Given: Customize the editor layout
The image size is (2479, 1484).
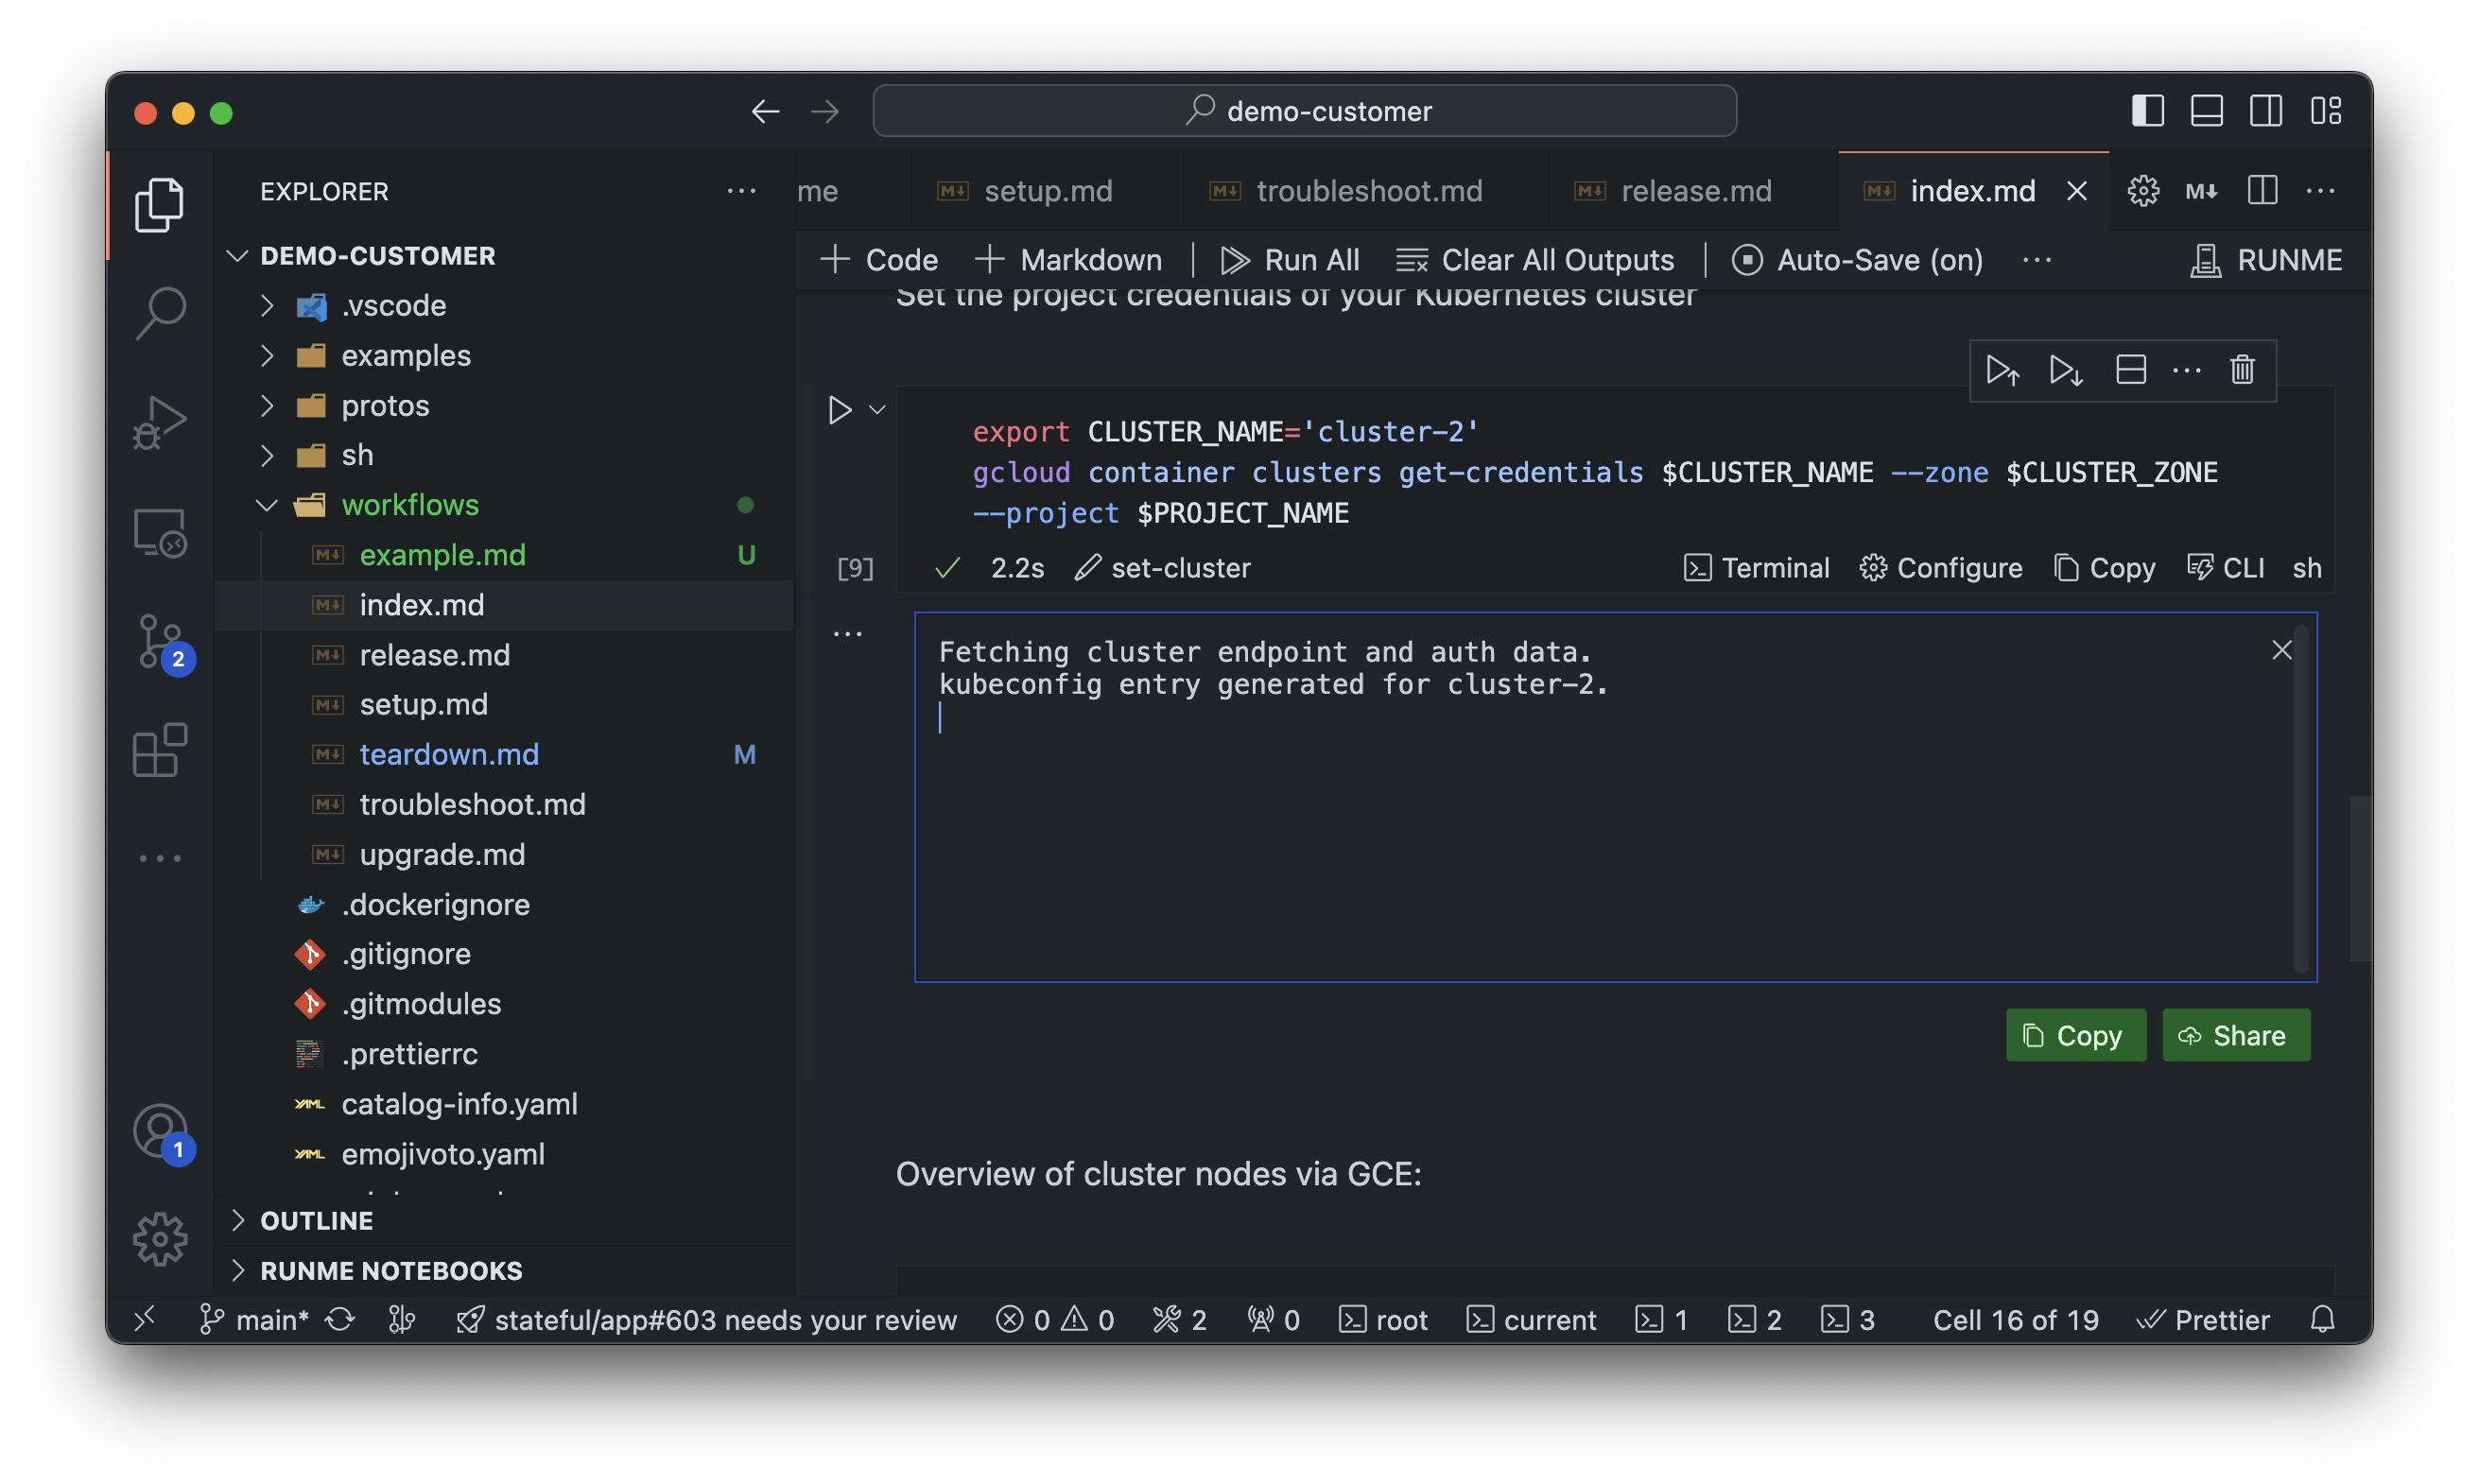Looking at the screenshot, I should (2326, 111).
